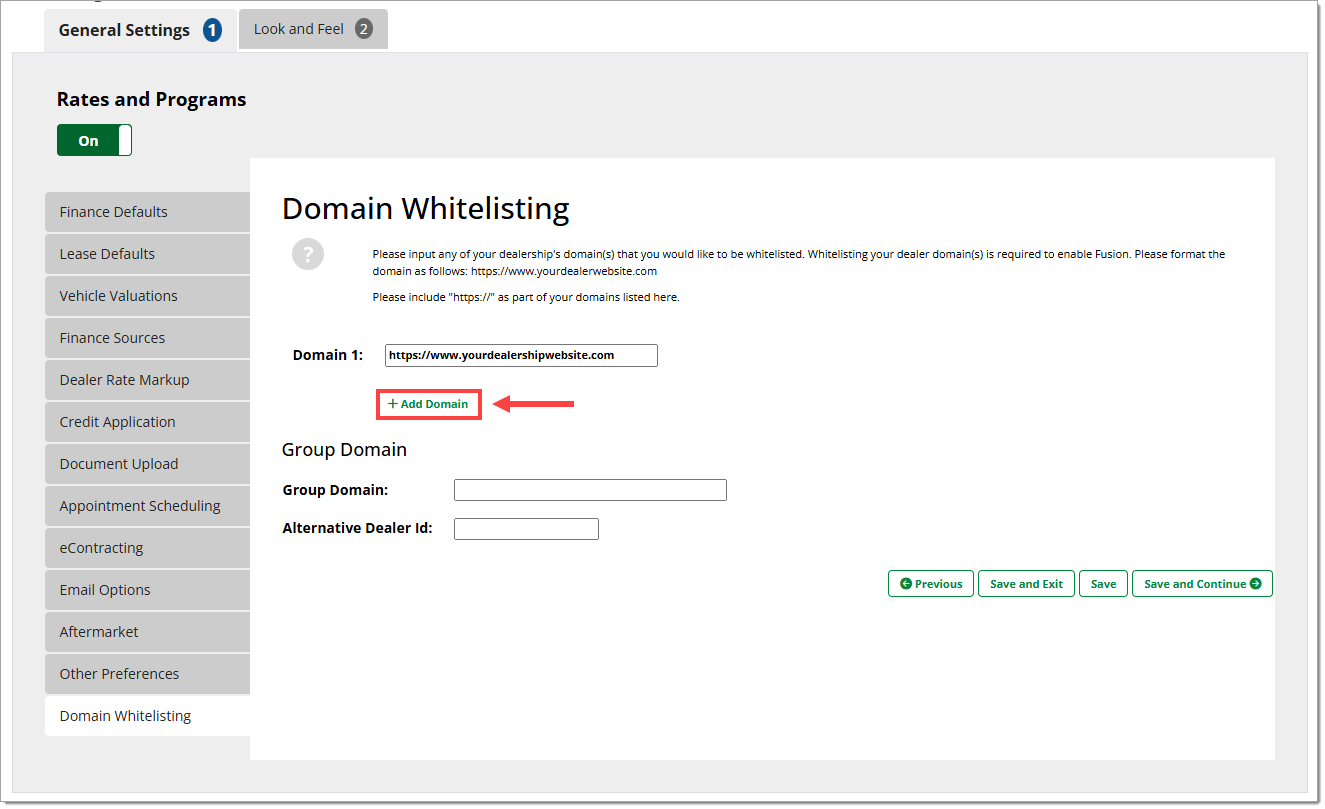Screen dimensions: 1325x809
Task: Go to Lease Defaults section
Action: pyautogui.click(x=147, y=254)
